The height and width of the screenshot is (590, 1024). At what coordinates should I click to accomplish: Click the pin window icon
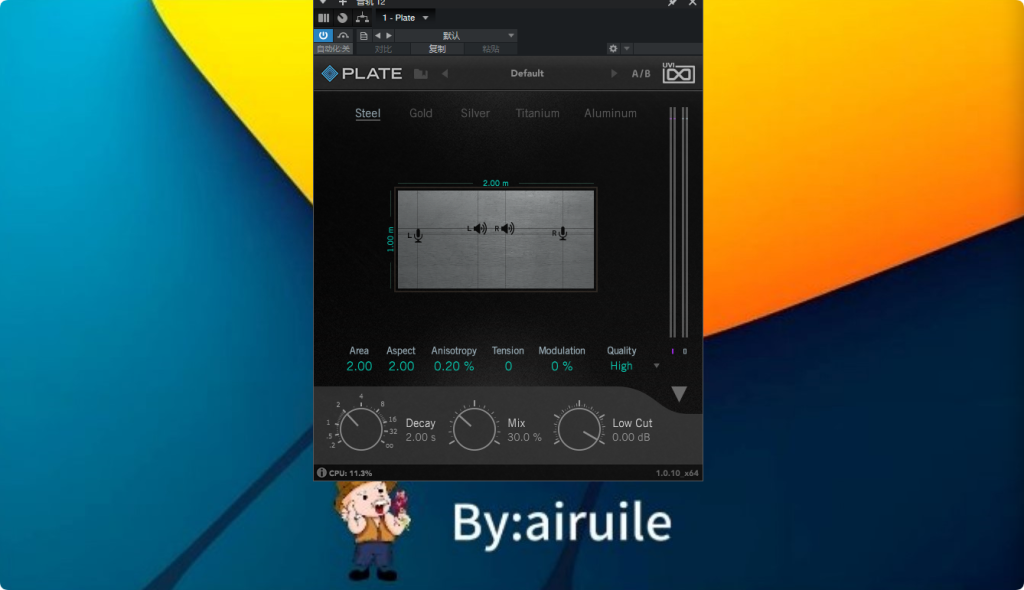(672, 3)
